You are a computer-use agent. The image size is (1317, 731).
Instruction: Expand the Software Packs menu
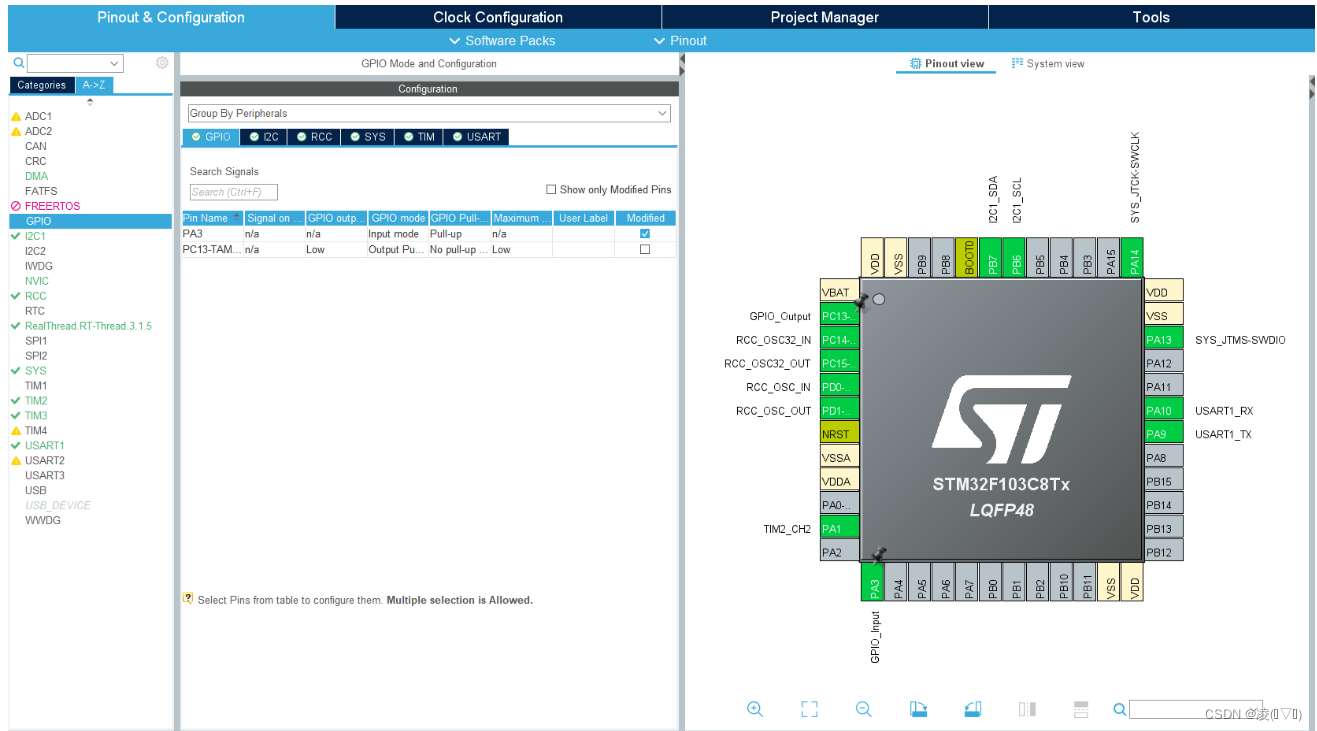point(502,41)
